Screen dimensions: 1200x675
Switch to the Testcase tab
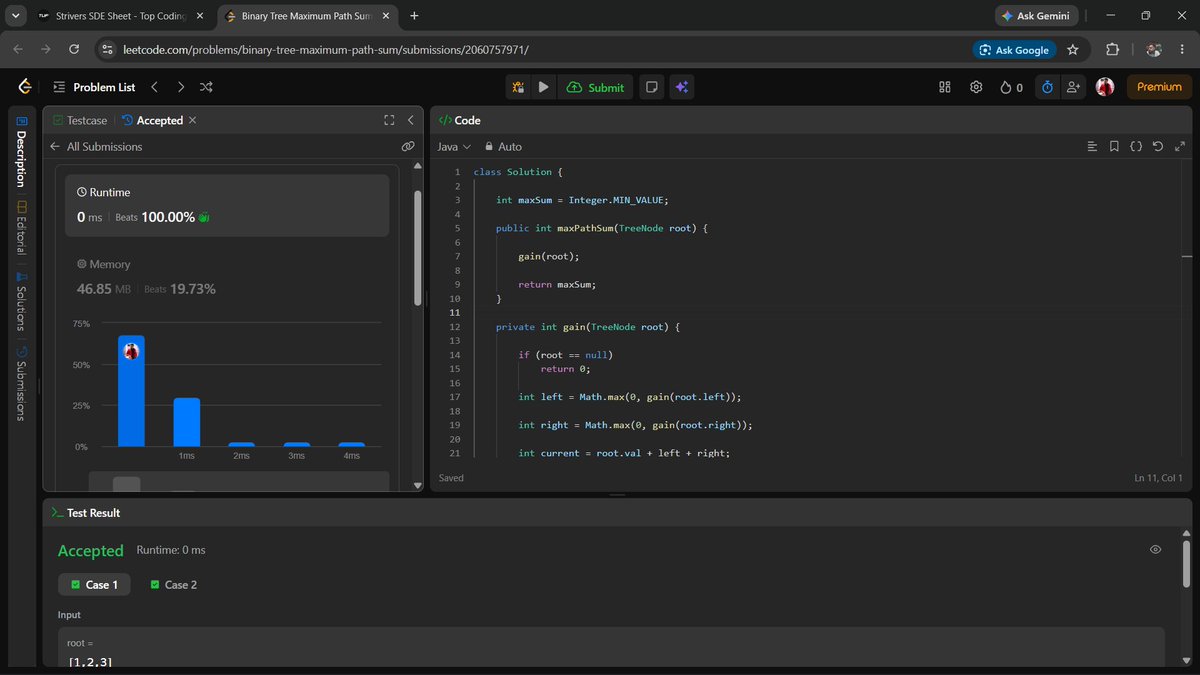[80, 120]
